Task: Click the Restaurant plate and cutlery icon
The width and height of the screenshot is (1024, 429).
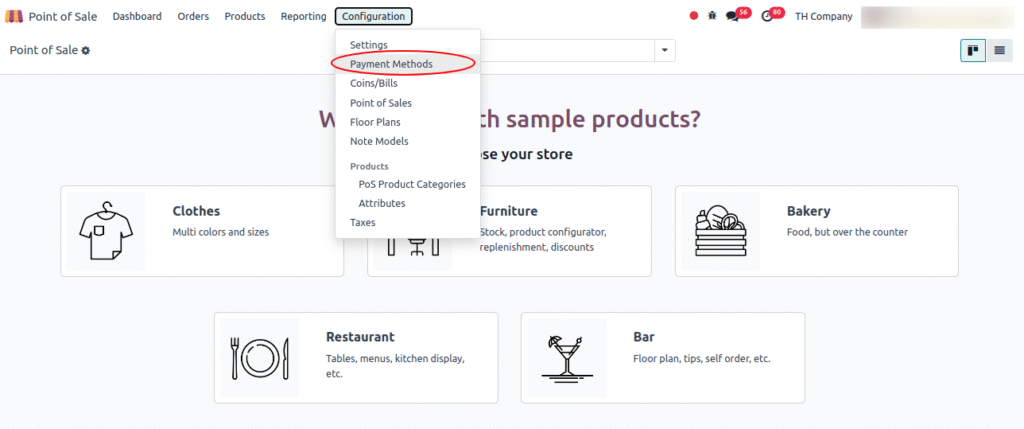Action: [x=259, y=357]
